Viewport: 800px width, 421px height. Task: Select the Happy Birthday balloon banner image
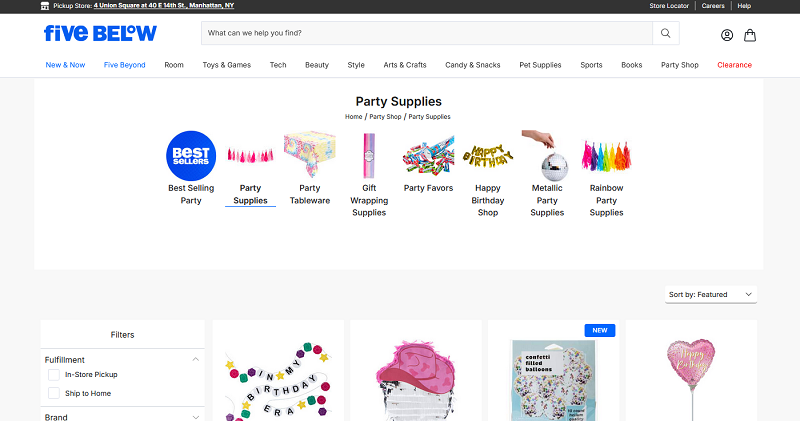point(488,156)
